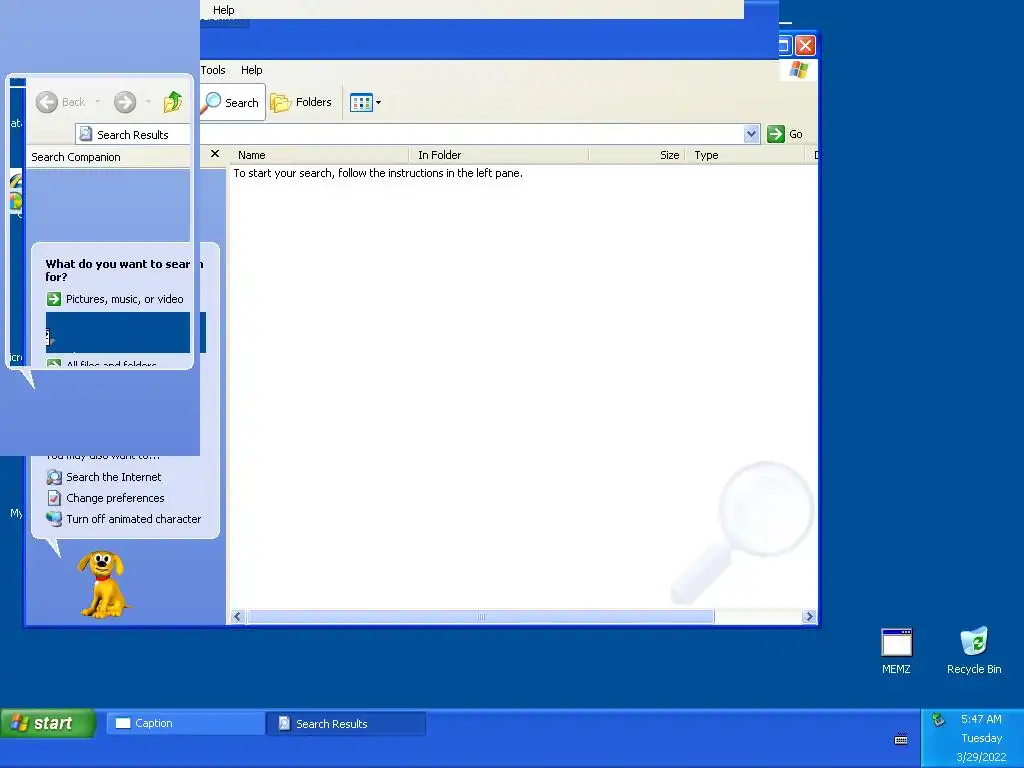1024x768 pixels.
Task: Click the green Go button
Action: tap(784, 134)
